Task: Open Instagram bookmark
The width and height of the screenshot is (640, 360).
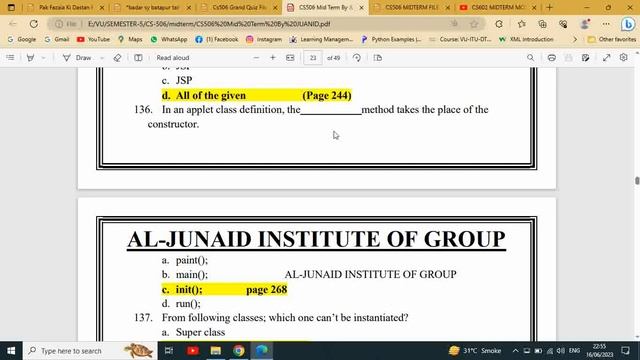Action: (264, 39)
